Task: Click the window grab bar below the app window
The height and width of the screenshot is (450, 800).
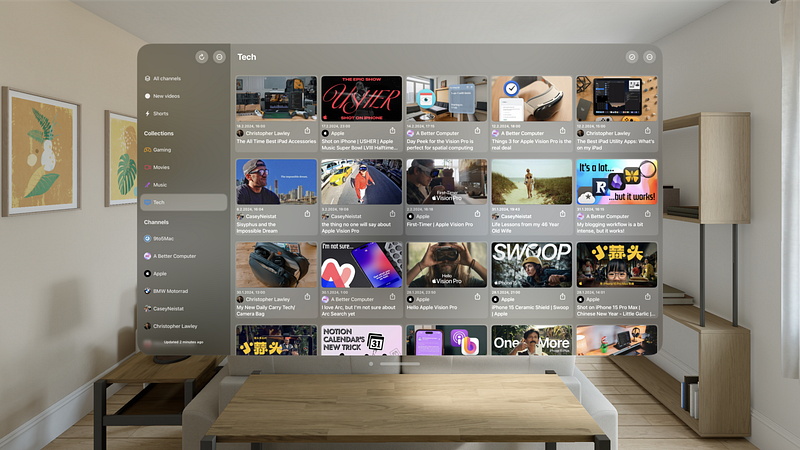Action: pyautogui.click(x=399, y=364)
